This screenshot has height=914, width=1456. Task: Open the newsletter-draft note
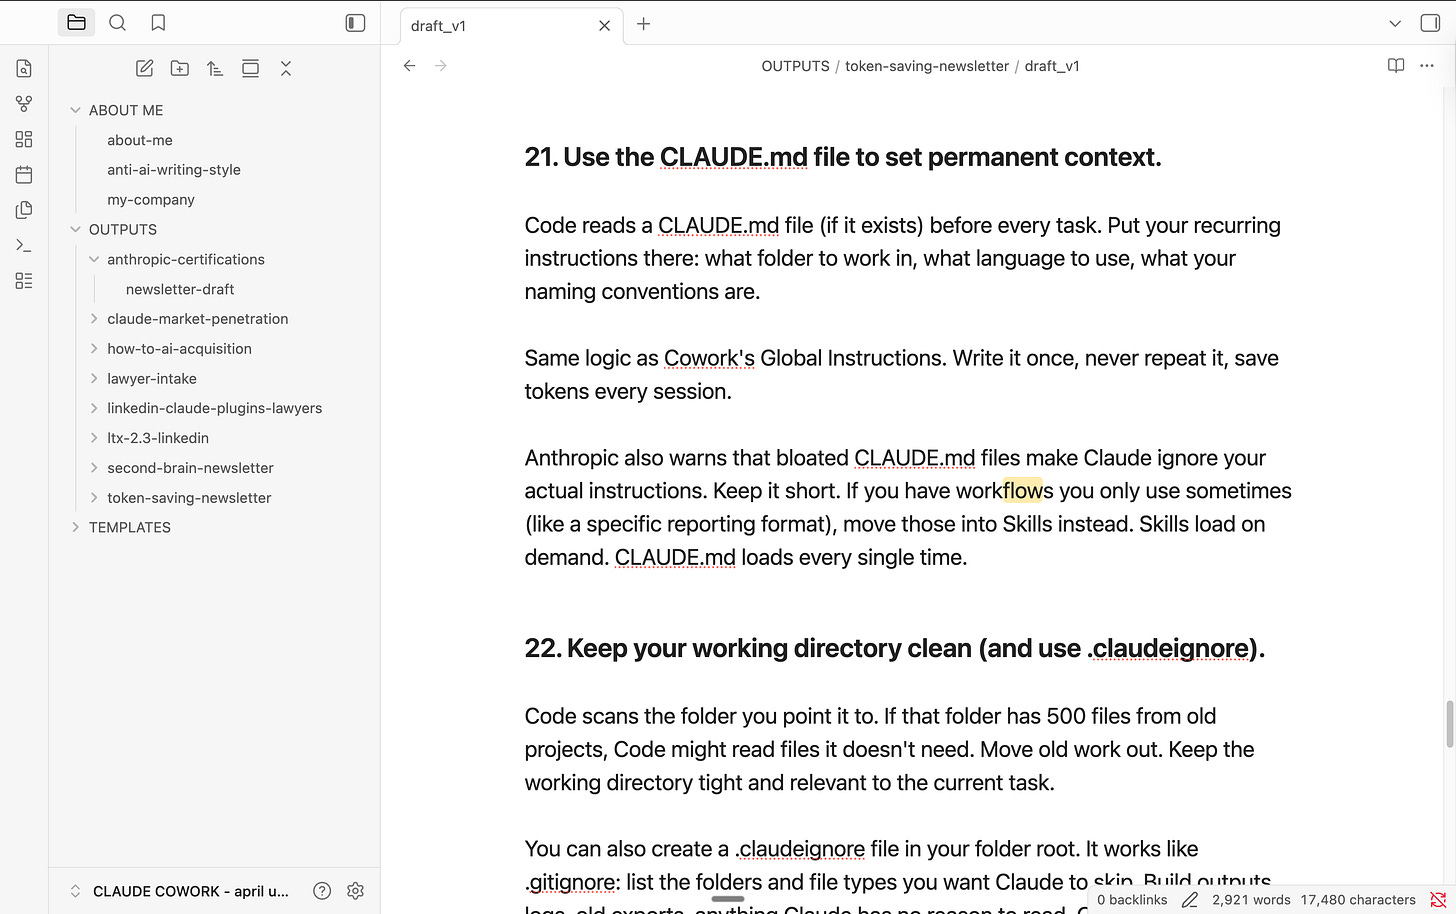click(180, 289)
